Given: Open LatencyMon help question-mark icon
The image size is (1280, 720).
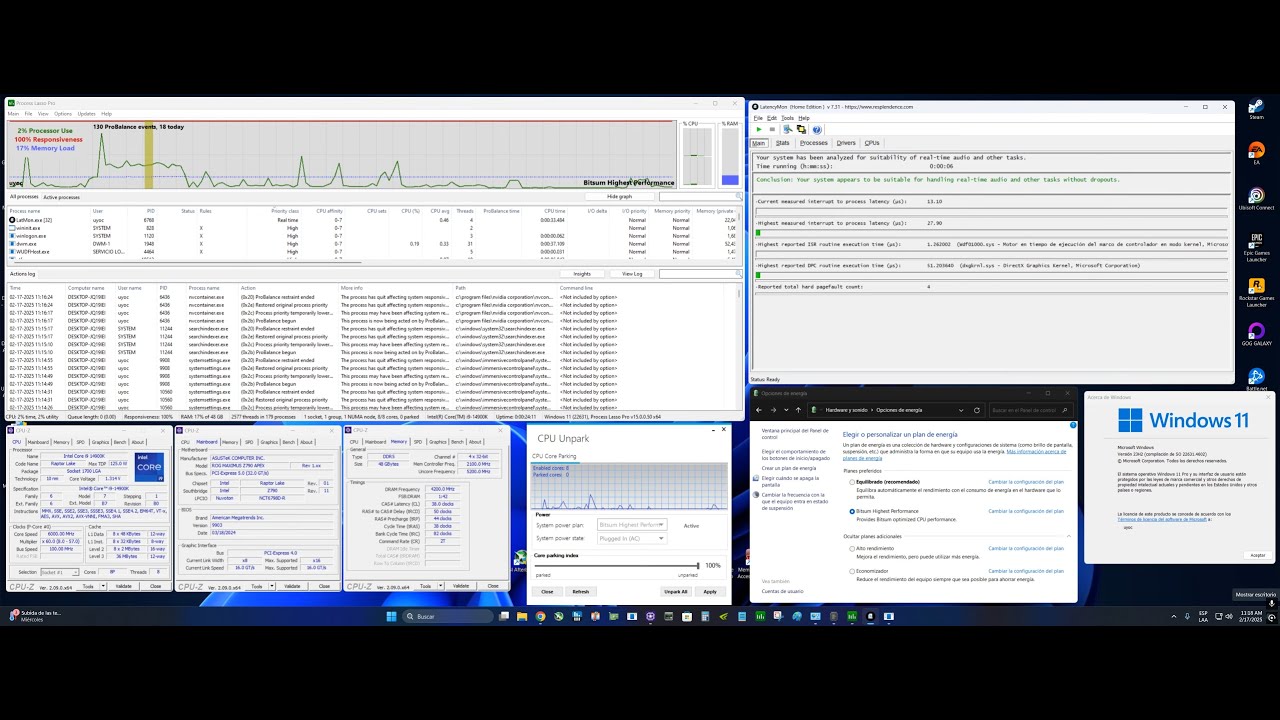Looking at the screenshot, I should point(817,129).
